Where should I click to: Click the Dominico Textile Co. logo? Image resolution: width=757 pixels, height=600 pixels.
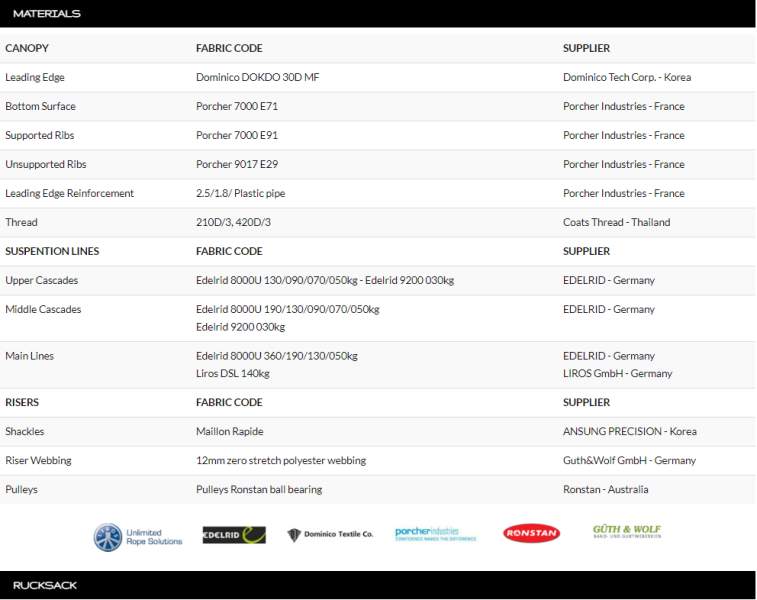pyautogui.click(x=330, y=534)
